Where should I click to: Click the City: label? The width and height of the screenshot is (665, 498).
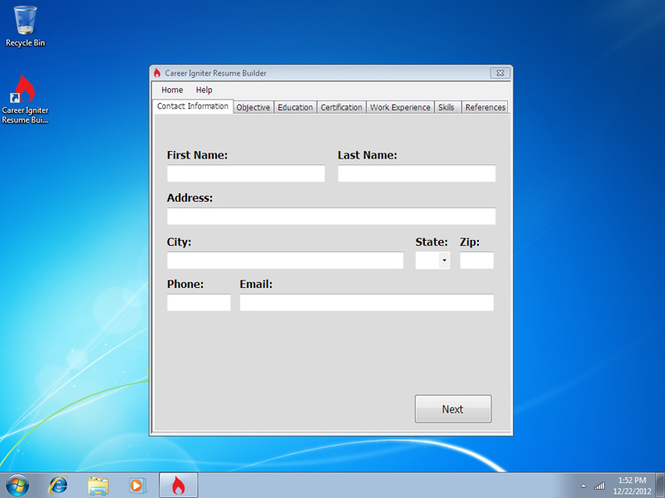pos(179,242)
